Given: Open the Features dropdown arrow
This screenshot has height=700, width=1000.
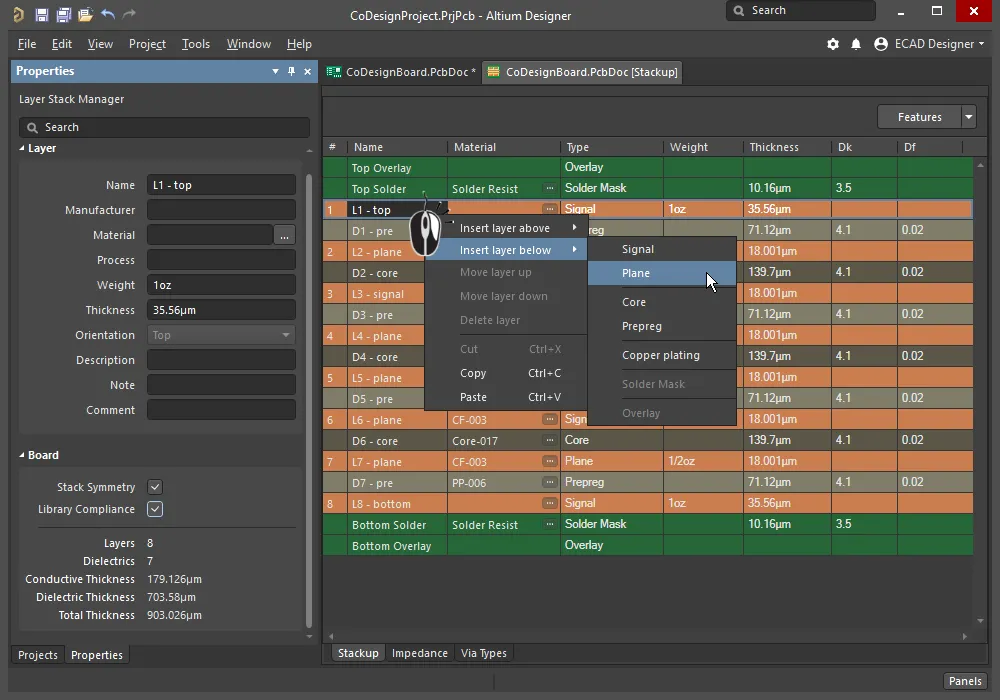Looking at the screenshot, I should [x=968, y=117].
